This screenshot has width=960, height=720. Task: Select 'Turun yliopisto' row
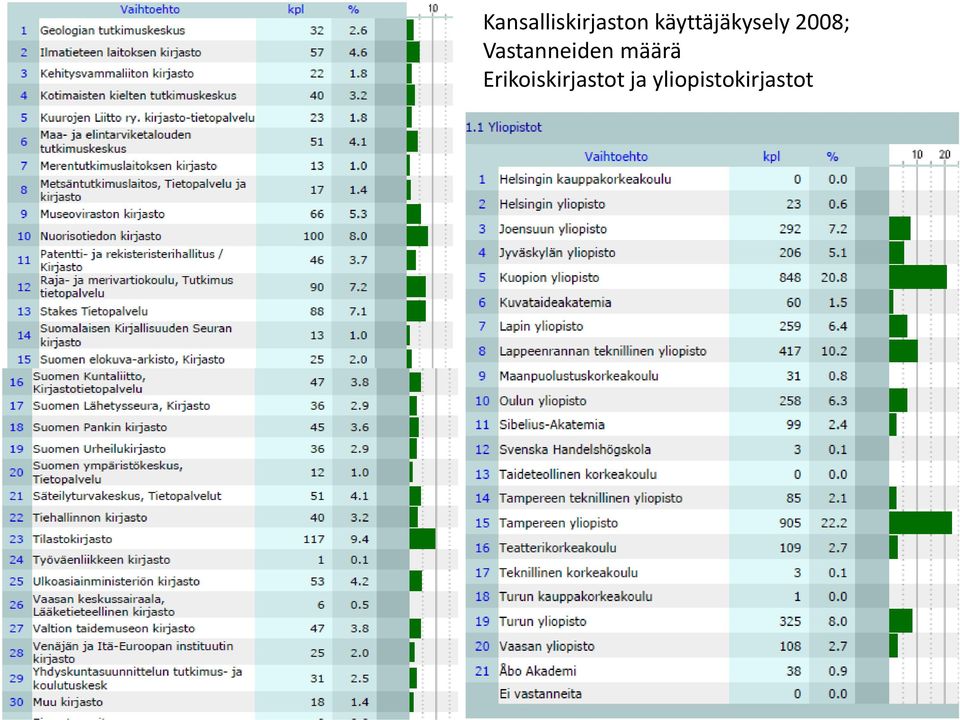[713, 621]
